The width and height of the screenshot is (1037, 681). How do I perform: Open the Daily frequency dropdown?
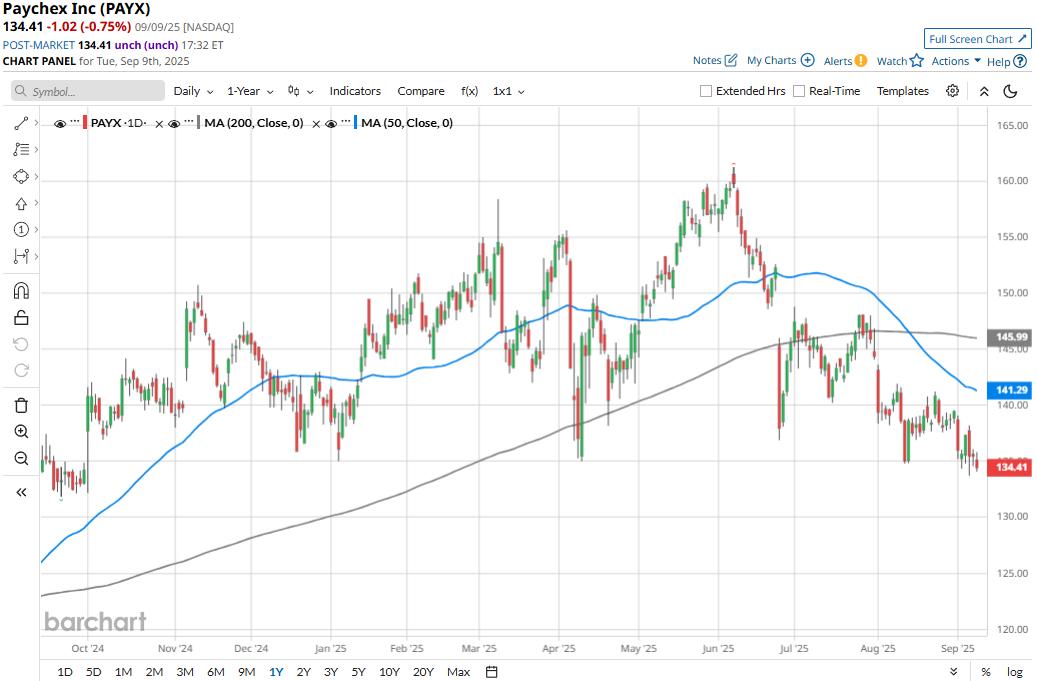pyautogui.click(x=193, y=91)
